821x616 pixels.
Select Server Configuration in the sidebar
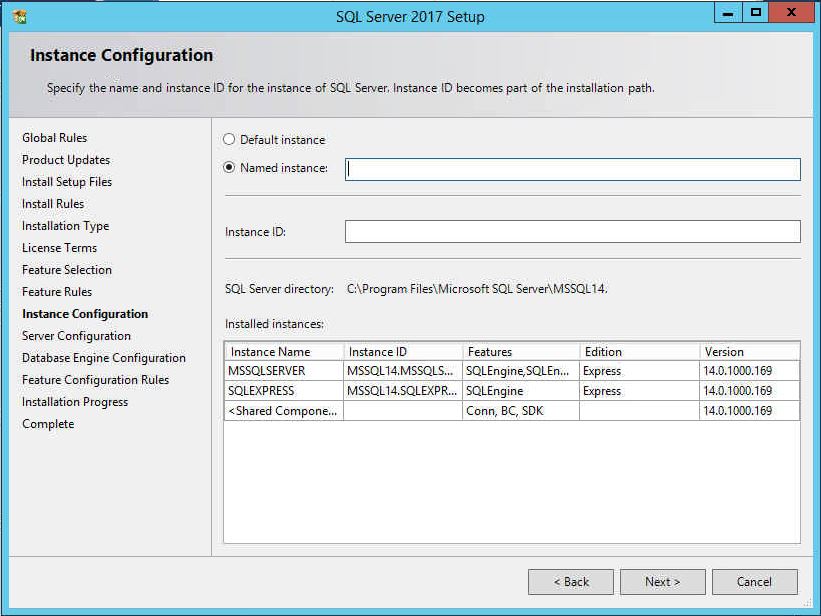(76, 336)
